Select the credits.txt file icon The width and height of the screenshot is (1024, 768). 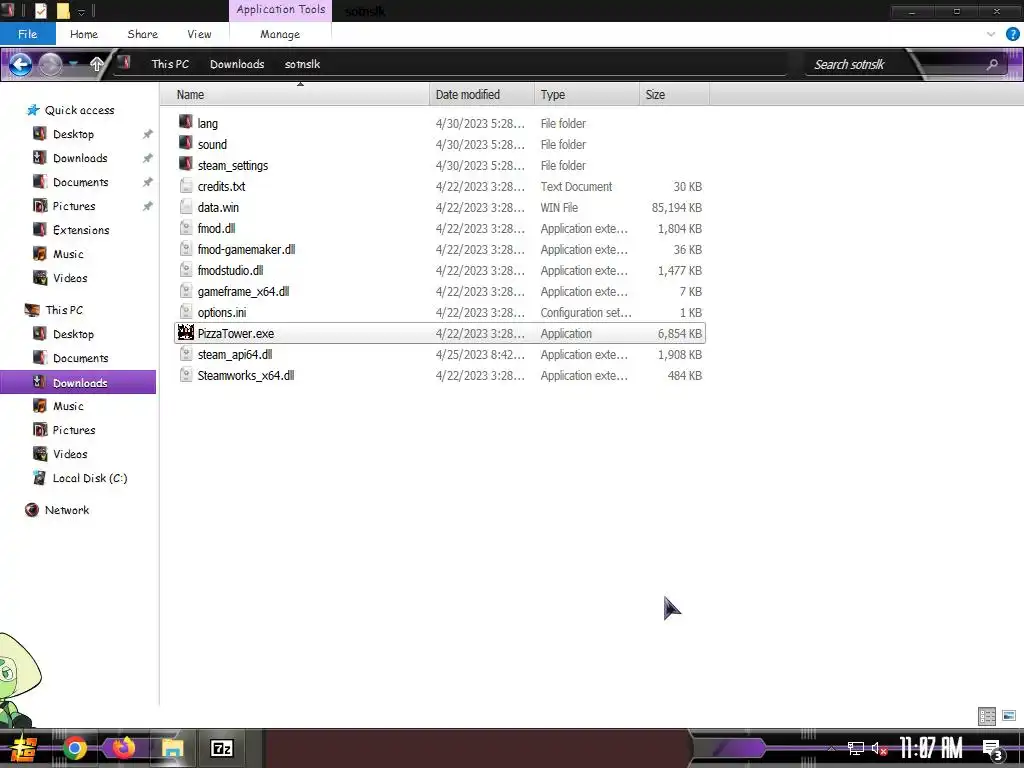pos(185,186)
